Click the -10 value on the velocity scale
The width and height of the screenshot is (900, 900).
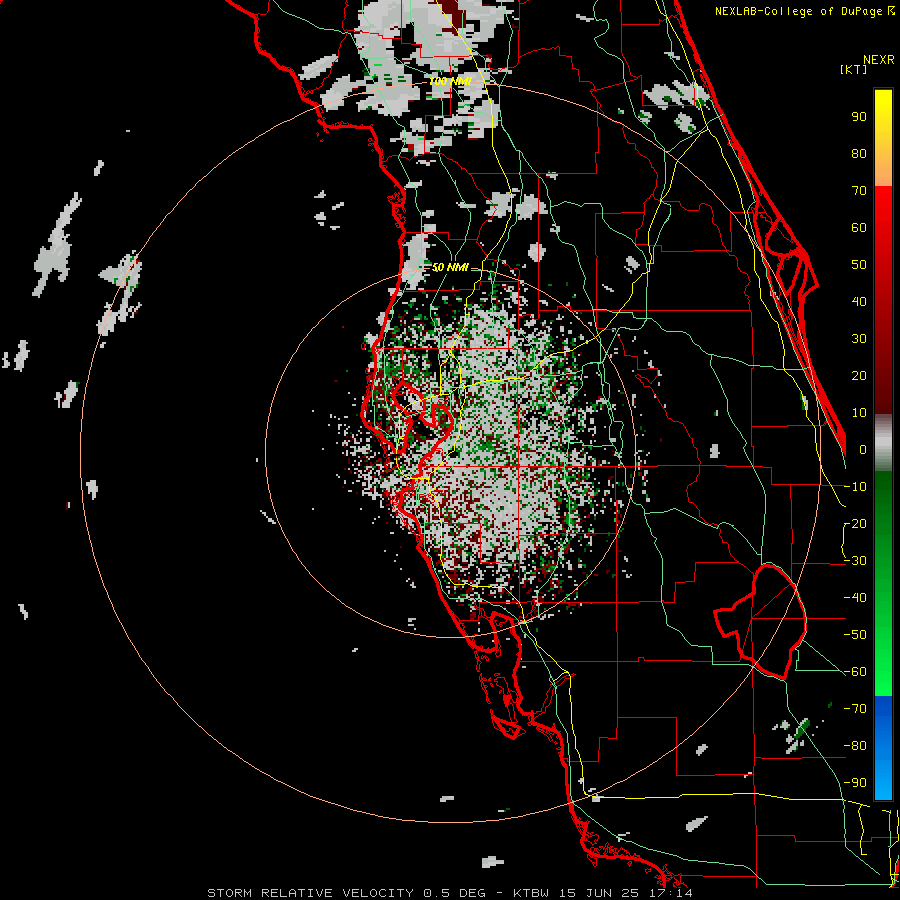click(x=855, y=487)
